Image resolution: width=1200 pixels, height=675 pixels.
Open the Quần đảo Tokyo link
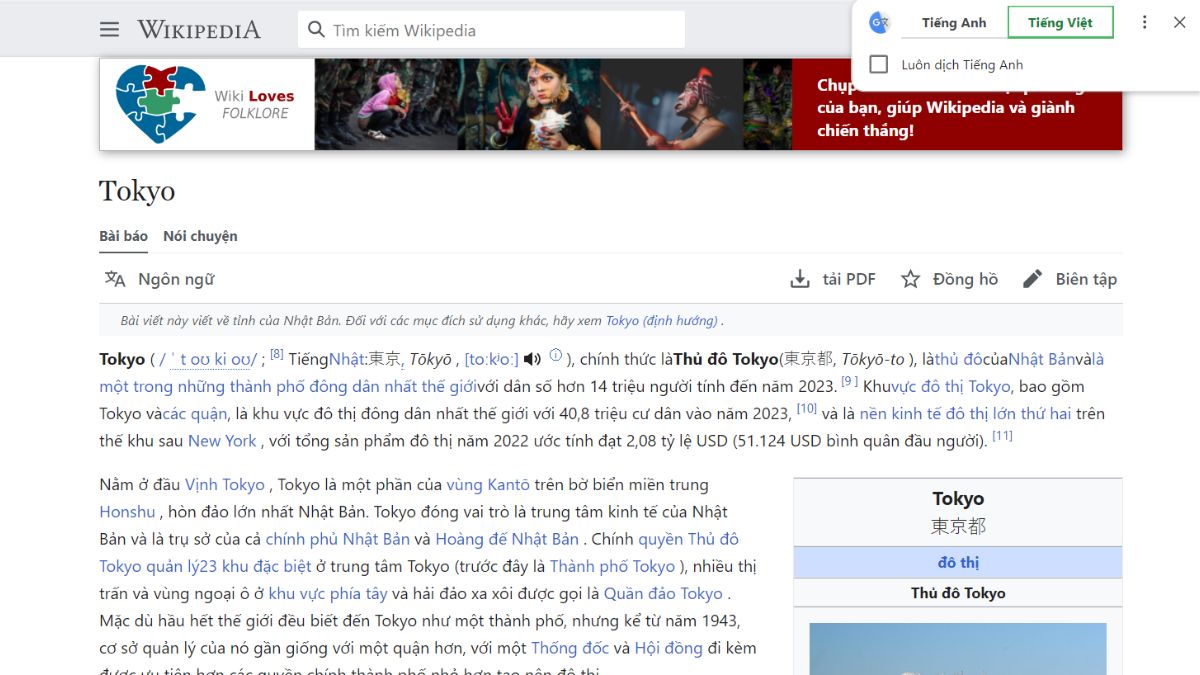(x=663, y=593)
